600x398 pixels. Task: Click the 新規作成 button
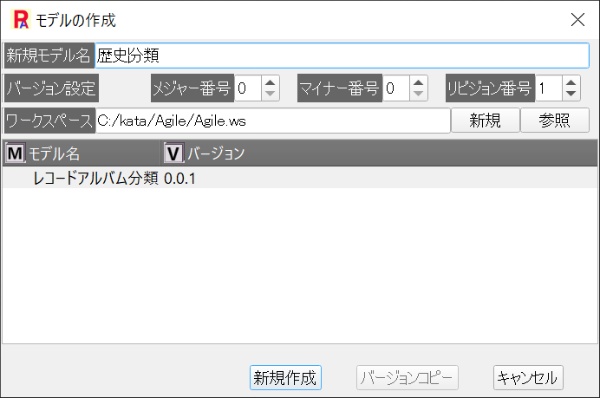click(x=285, y=378)
